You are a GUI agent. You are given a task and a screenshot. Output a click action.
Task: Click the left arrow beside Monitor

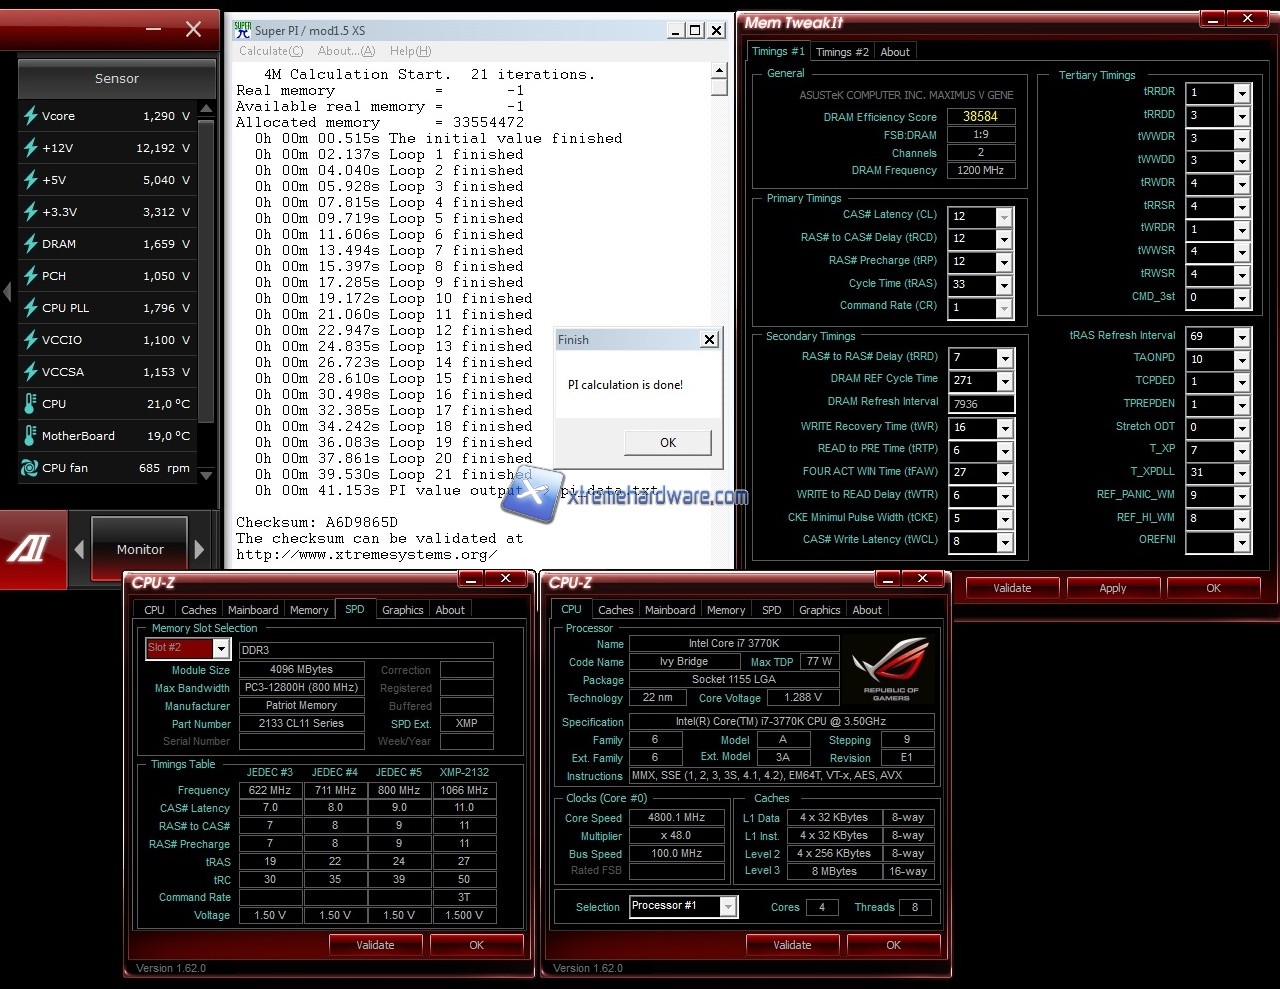80,549
